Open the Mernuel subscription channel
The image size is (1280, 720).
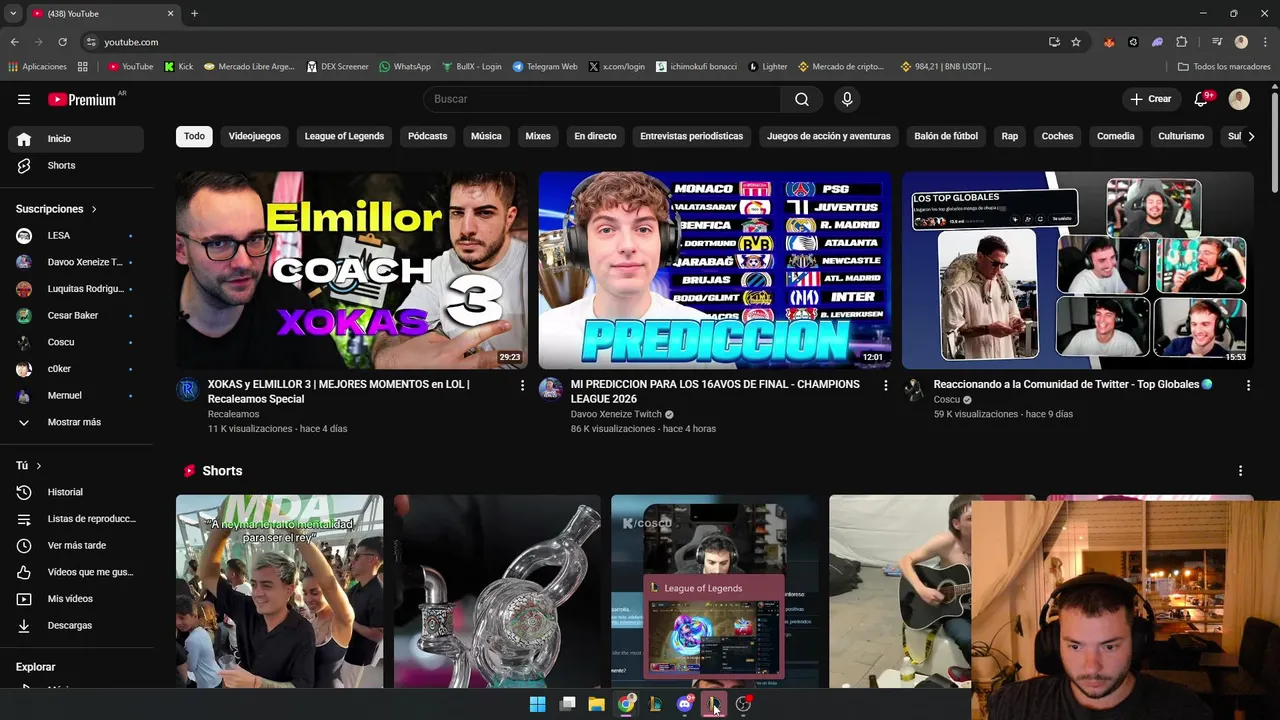(x=76, y=395)
